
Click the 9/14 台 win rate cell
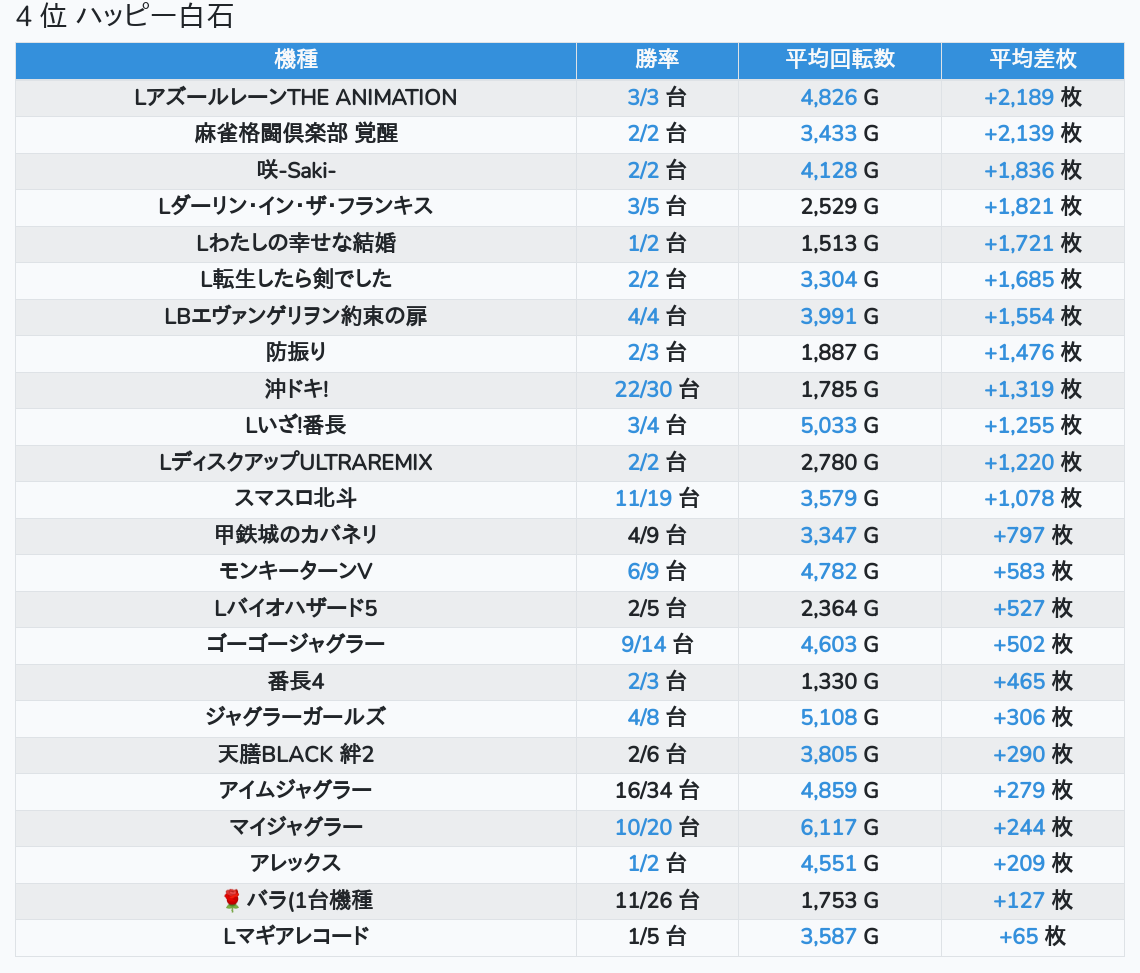click(x=657, y=645)
